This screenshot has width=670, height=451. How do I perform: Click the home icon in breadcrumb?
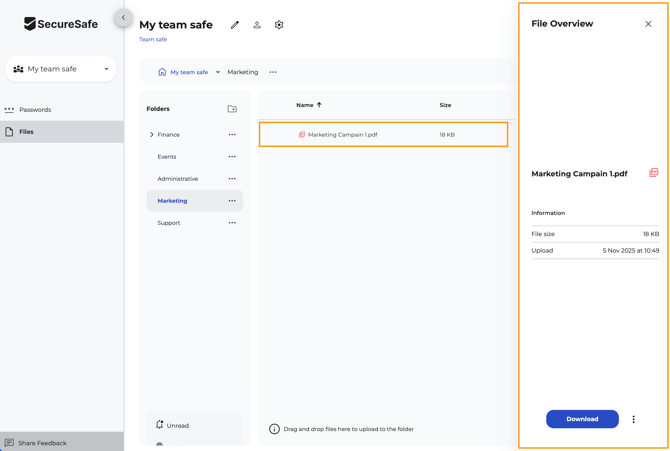click(162, 72)
